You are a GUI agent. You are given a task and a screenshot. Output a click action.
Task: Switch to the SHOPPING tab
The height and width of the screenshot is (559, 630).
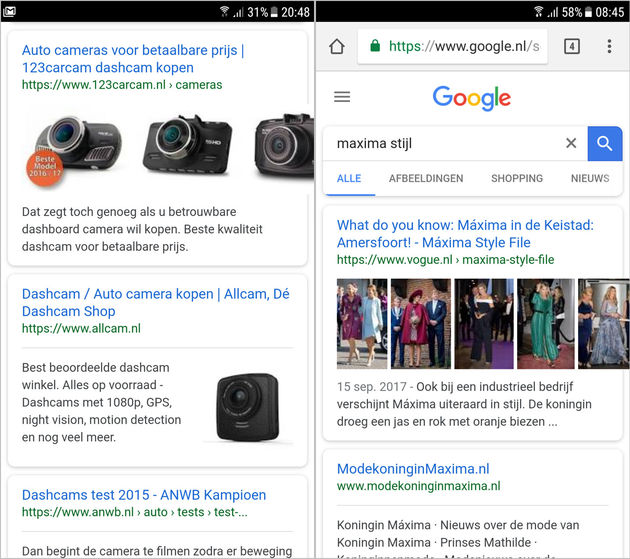[517, 178]
